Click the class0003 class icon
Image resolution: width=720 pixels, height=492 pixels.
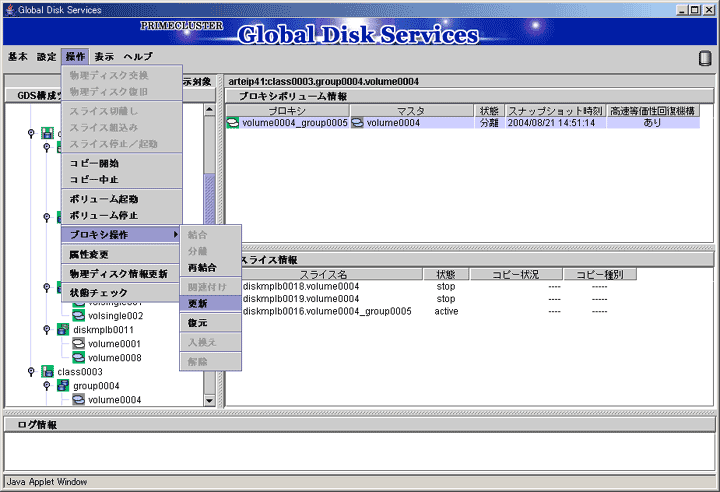tap(47, 372)
